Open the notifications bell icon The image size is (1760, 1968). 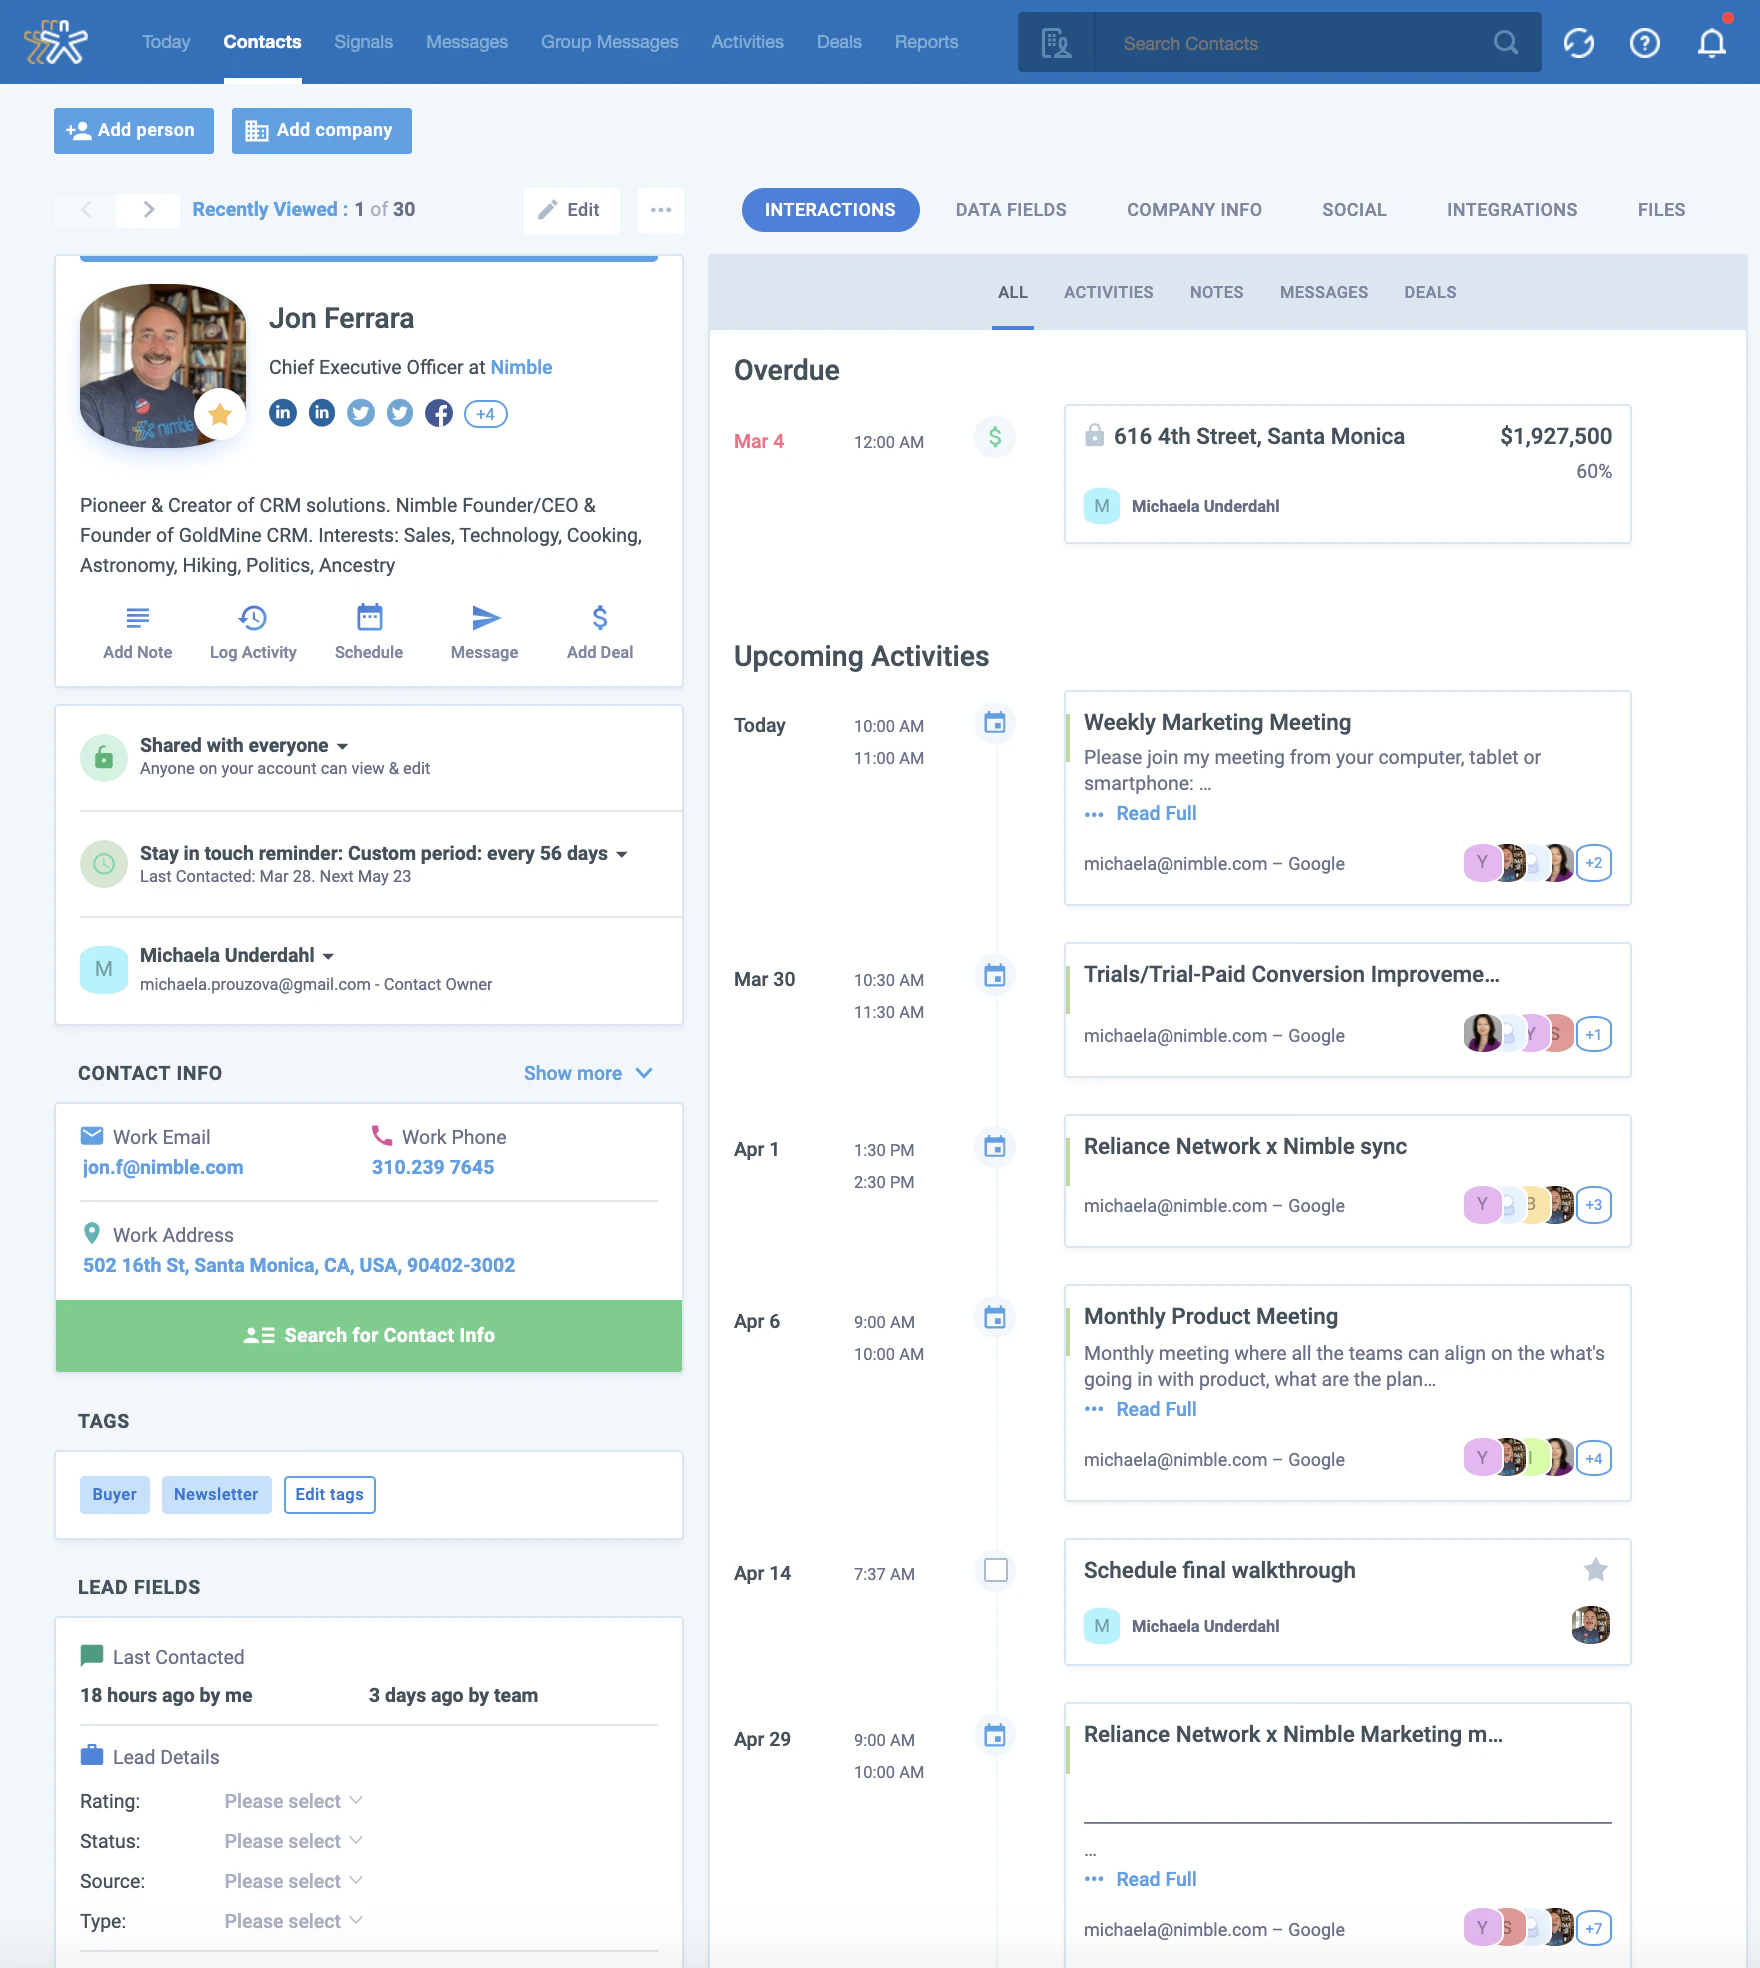1710,42
